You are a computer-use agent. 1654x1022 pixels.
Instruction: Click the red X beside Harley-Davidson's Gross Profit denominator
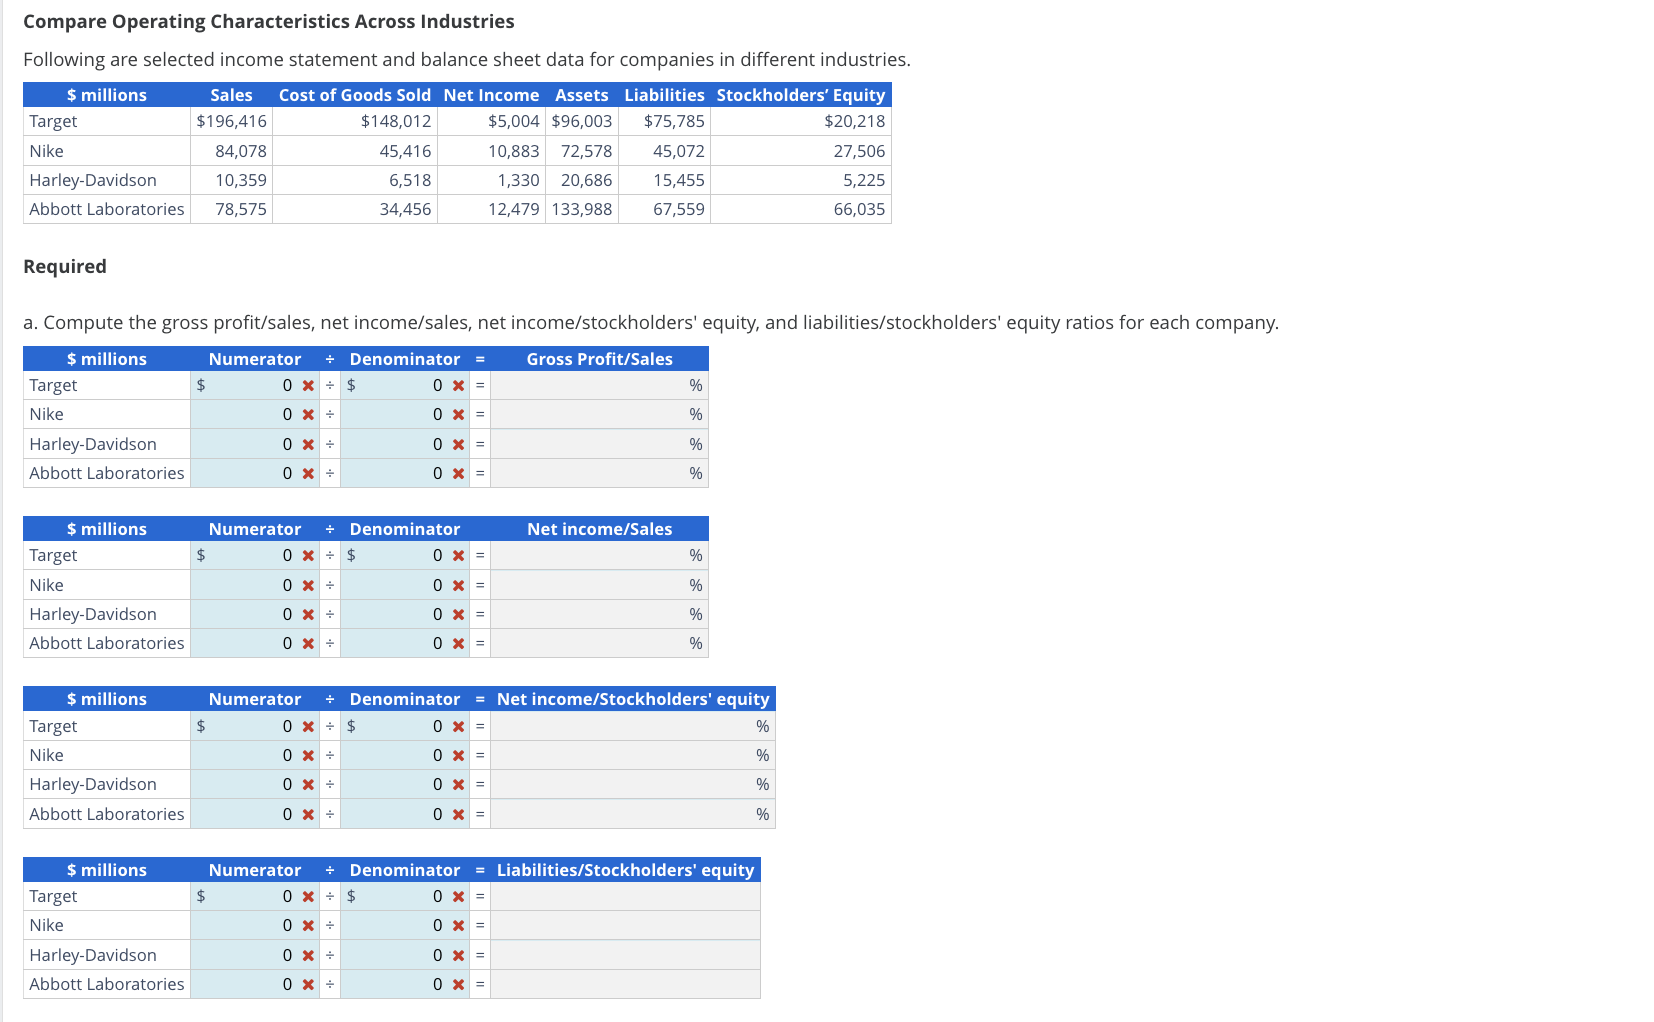tap(457, 444)
